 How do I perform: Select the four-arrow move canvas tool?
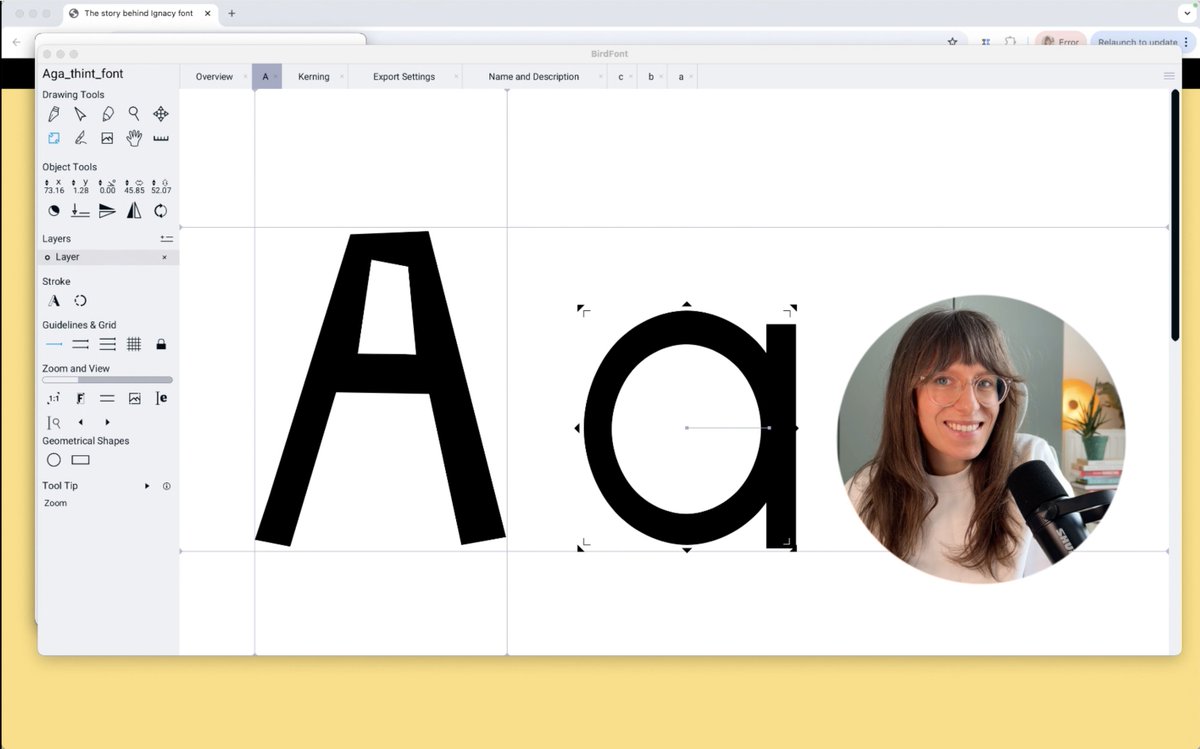[x=161, y=114]
